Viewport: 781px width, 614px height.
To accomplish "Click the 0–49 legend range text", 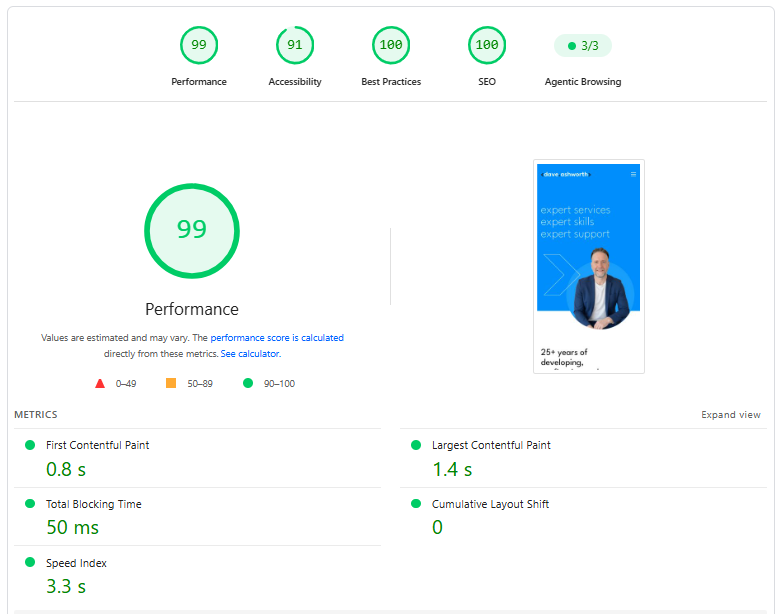I will [126, 383].
